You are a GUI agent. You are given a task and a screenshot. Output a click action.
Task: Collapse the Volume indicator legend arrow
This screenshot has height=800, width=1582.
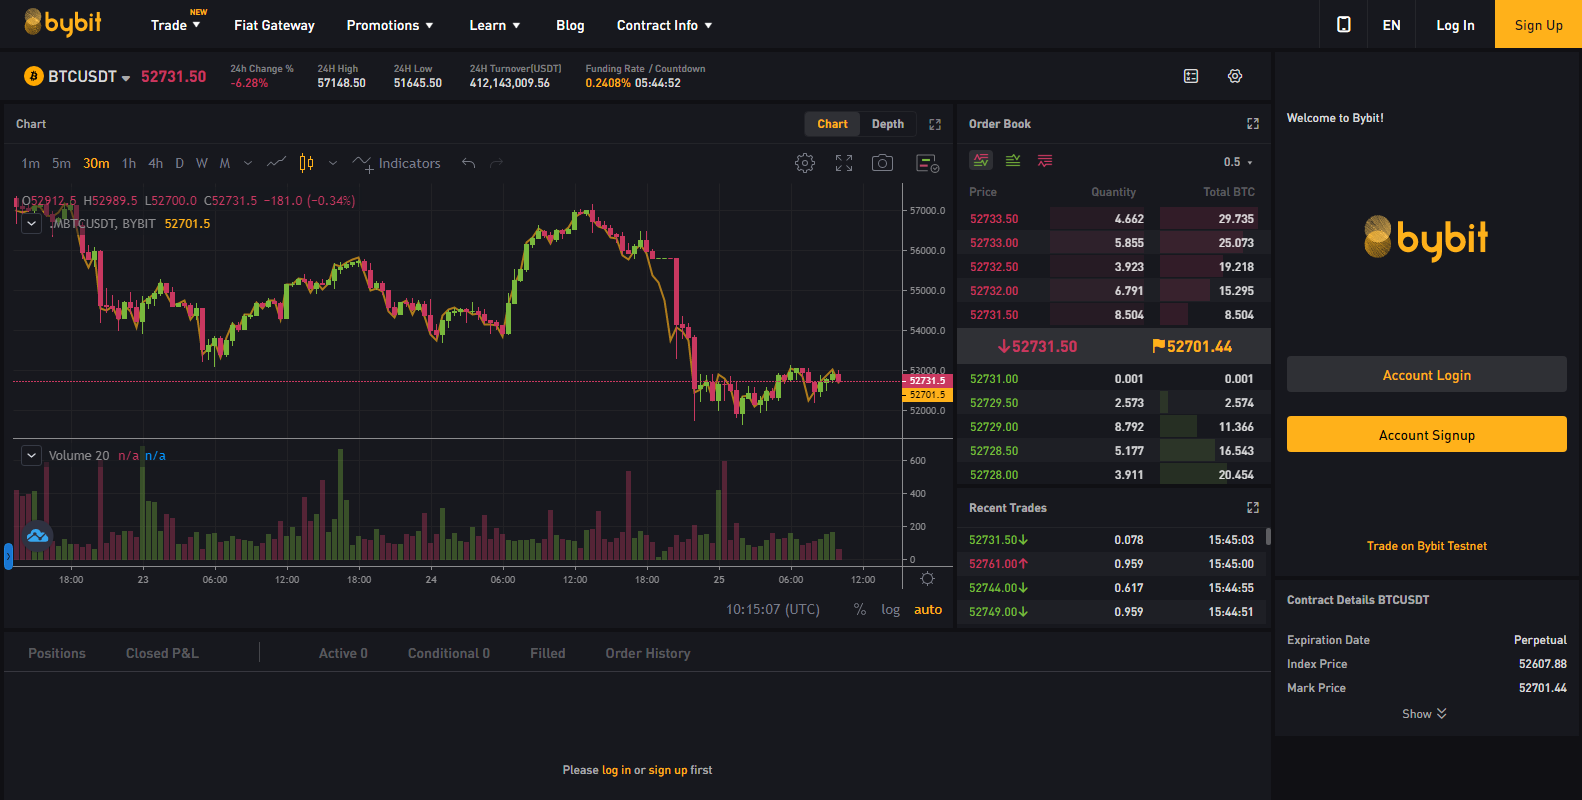(32, 455)
